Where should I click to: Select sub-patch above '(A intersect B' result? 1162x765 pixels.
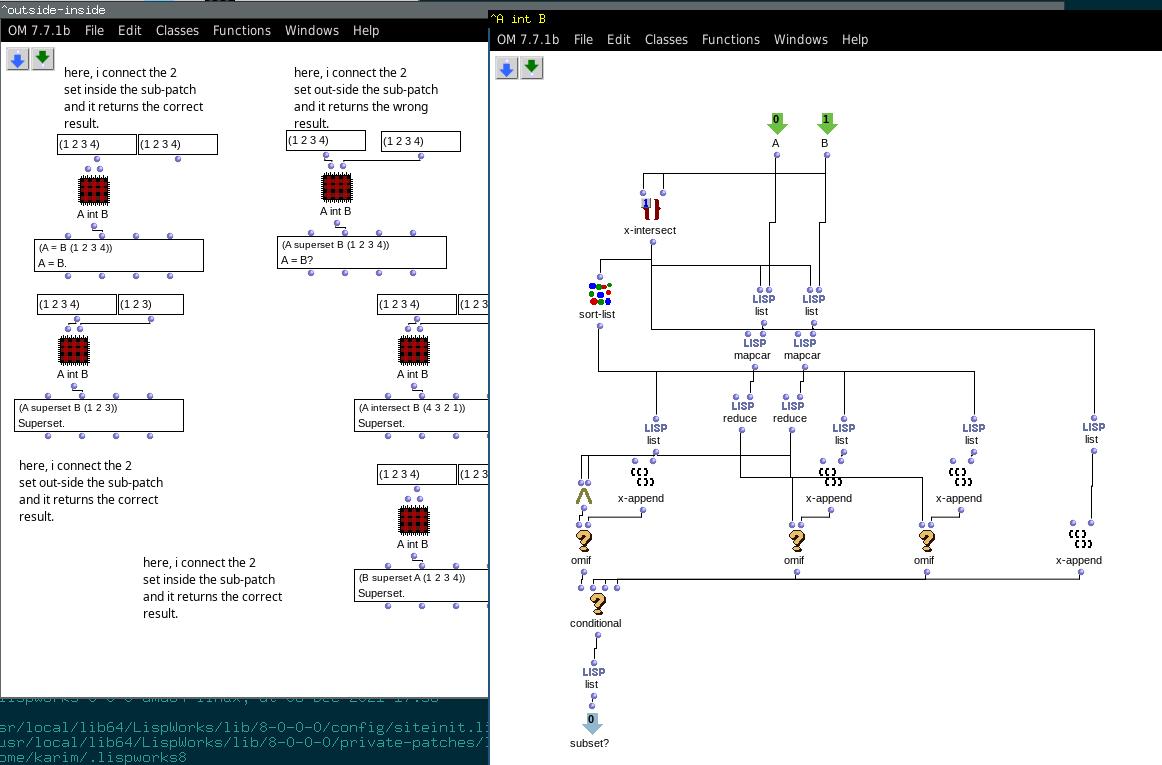pos(414,351)
